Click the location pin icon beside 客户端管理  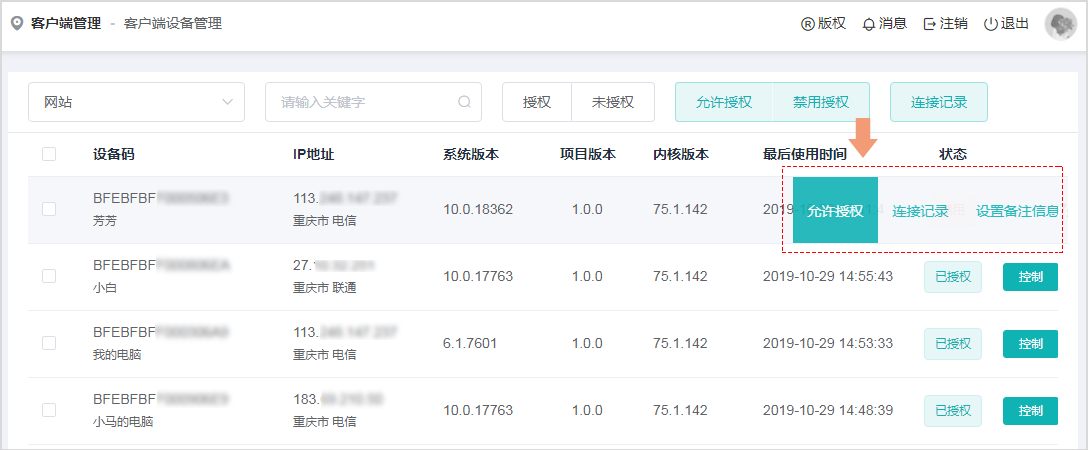pyautogui.click(x=17, y=23)
